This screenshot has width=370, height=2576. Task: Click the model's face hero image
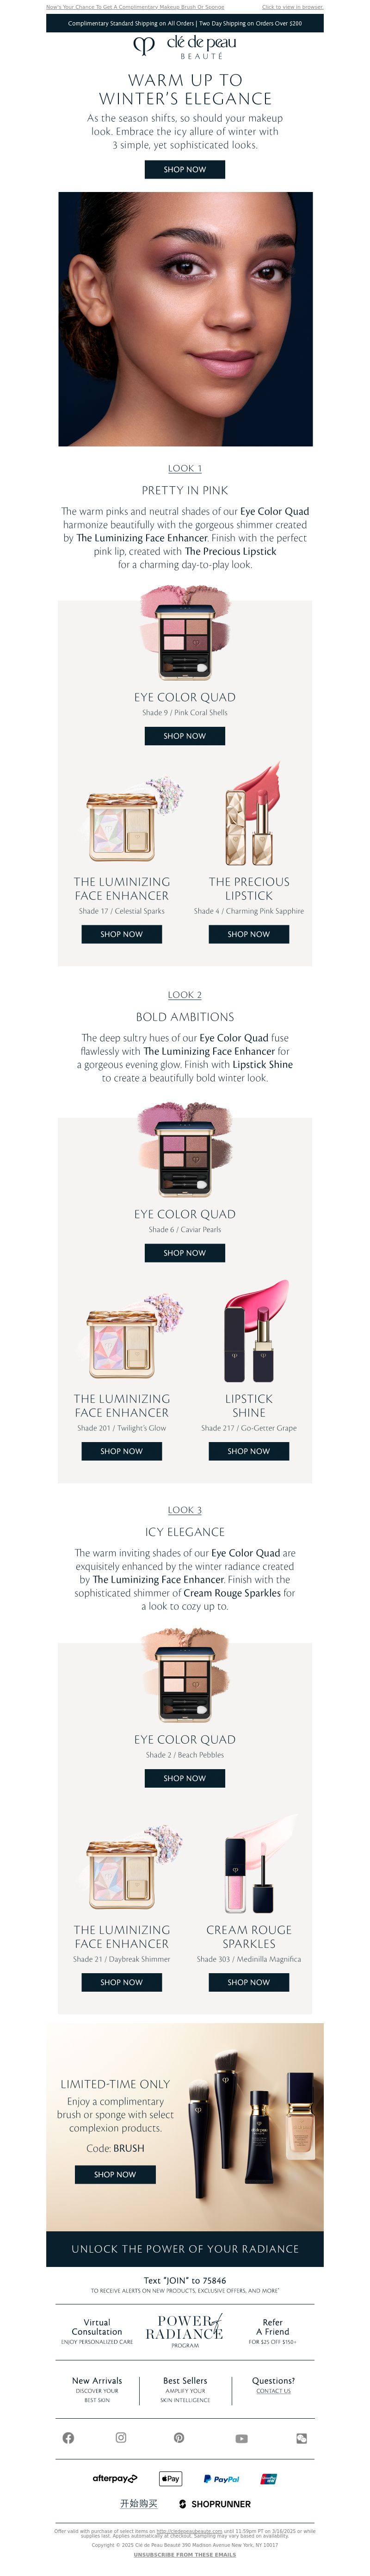coord(185,319)
